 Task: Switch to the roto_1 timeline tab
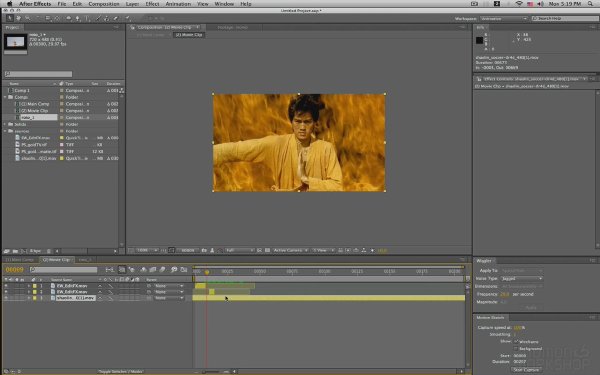[x=85, y=260]
